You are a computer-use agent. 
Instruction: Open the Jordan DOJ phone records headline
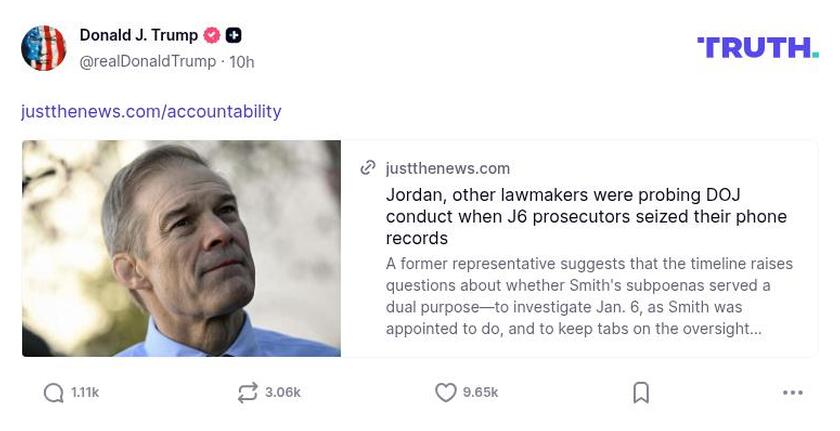coord(586,216)
